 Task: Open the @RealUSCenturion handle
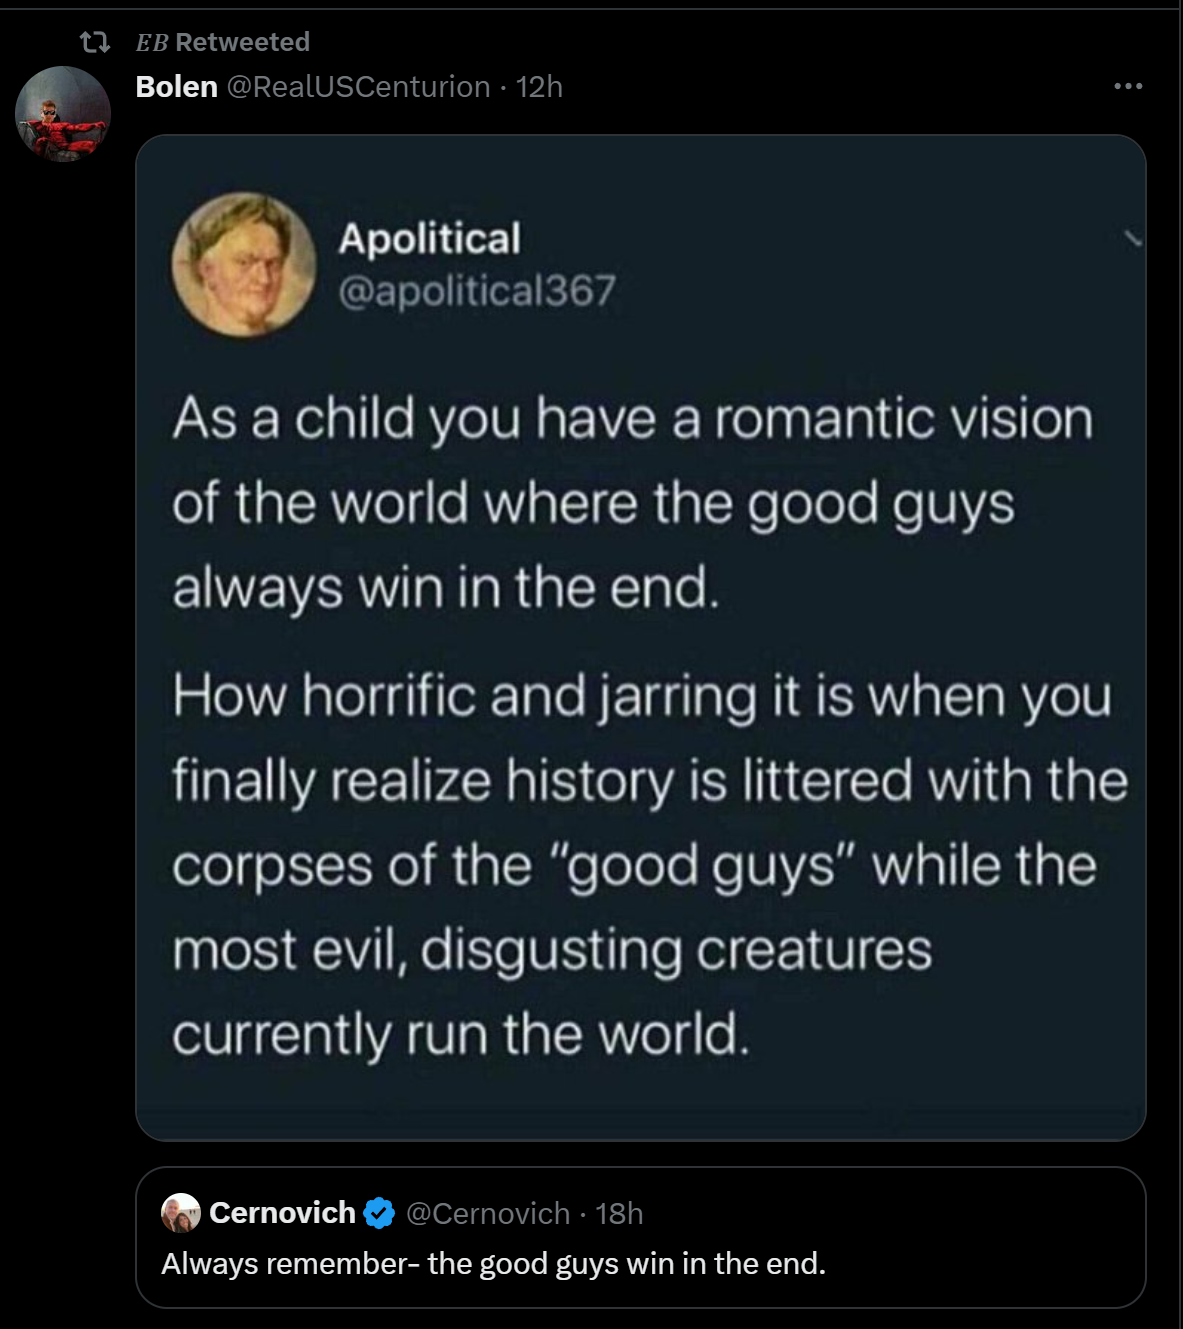point(358,87)
